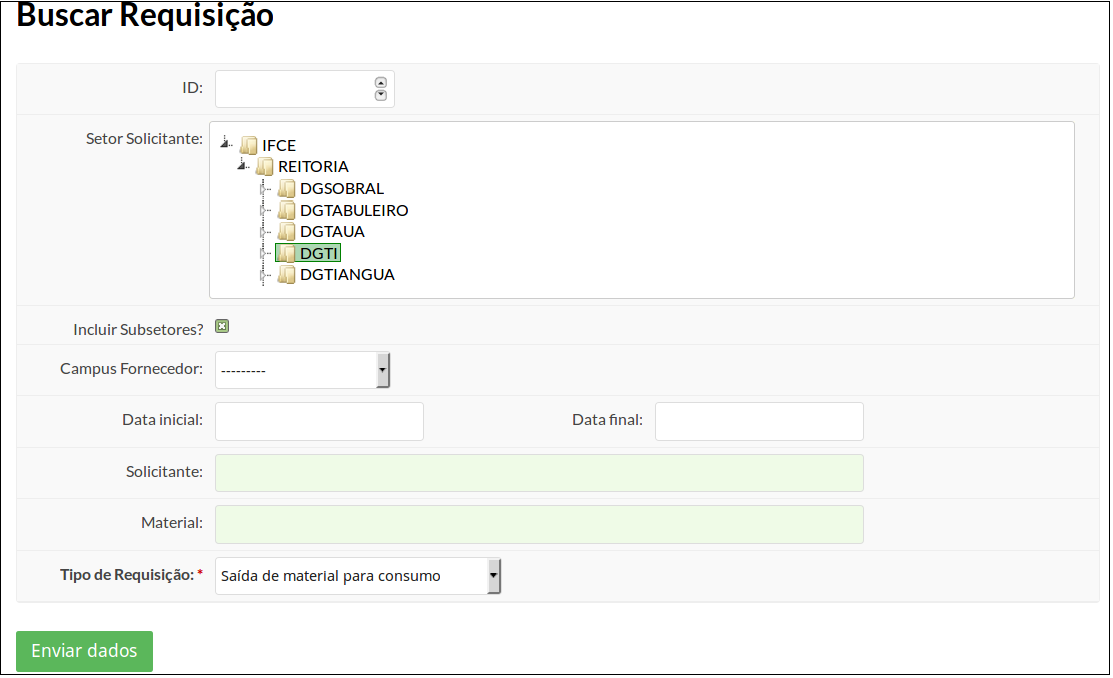Screen dimensions: 1113x678
Task: Click the REITORIA folder icon
Action: [x=265, y=167]
